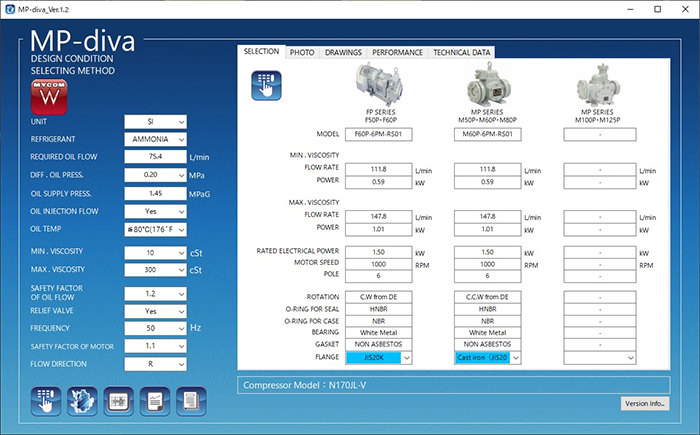The height and width of the screenshot is (435, 700).
Task: Click the MP Series M100P-M125P pump image
Action: click(598, 86)
